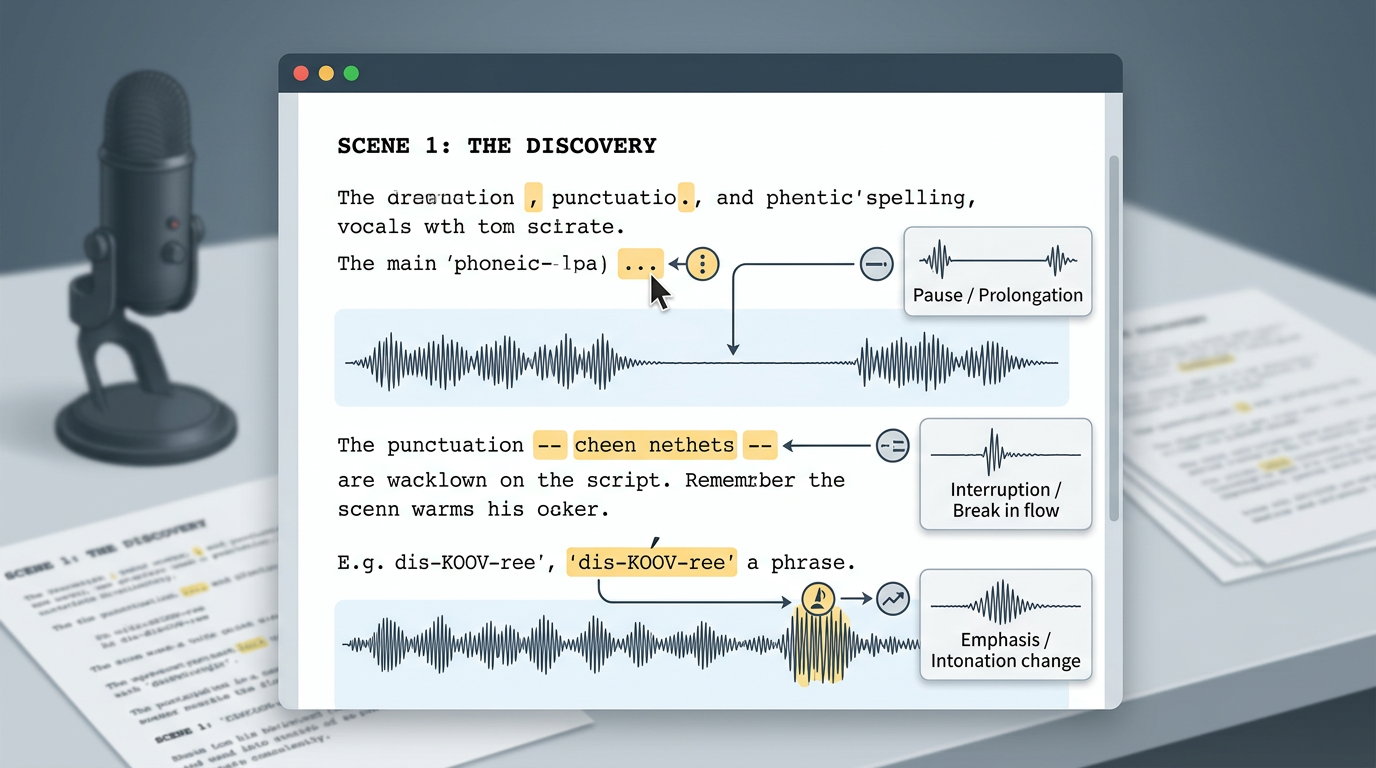The width and height of the screenshot is (1376, 768).
Task: Click the interruption dash circle icon
Action: coord(892,446)
